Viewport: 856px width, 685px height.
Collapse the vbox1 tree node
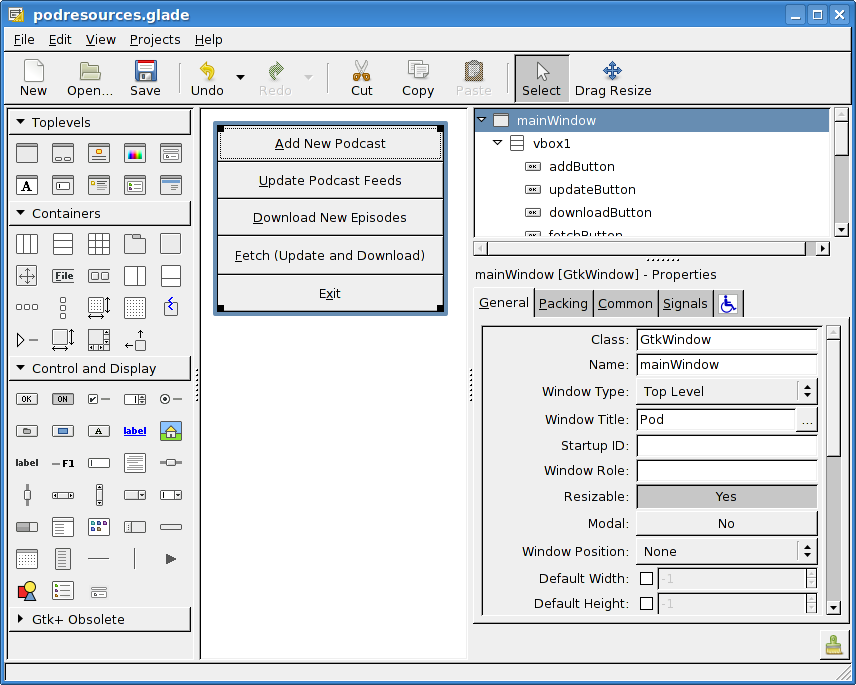point(497,143)
